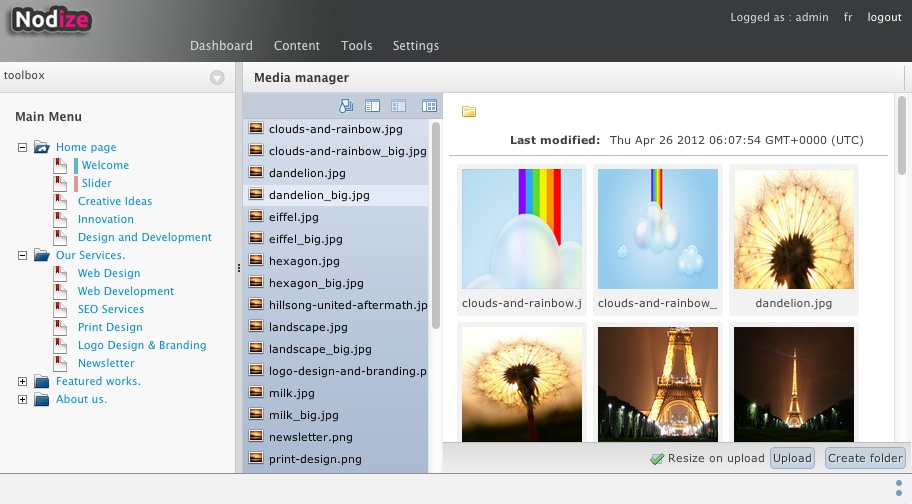Select clouds-and-rainbow_big.jpg in file list

pos(336,151)
